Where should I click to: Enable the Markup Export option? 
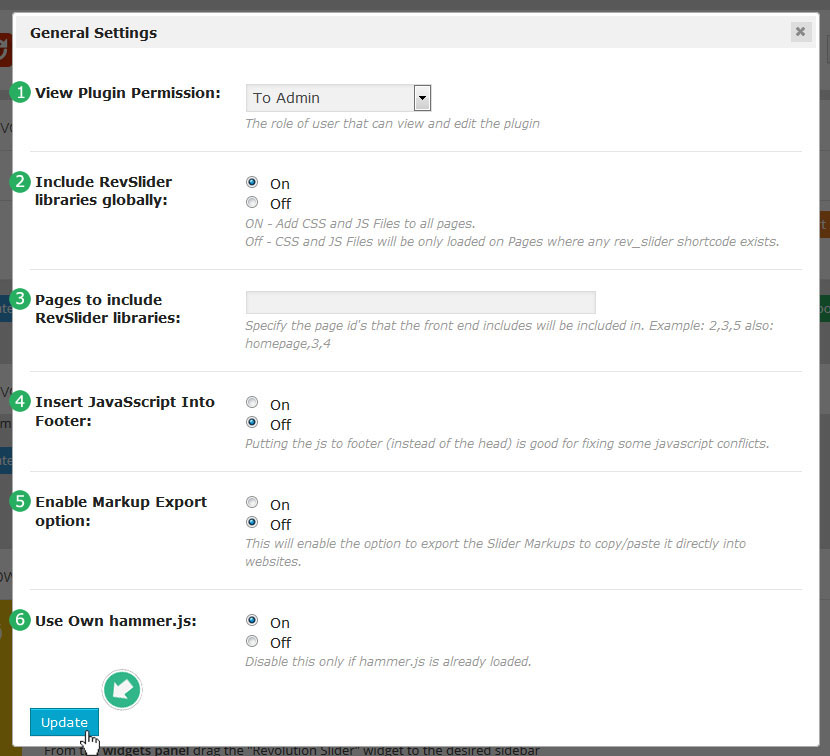click(252, 503)
